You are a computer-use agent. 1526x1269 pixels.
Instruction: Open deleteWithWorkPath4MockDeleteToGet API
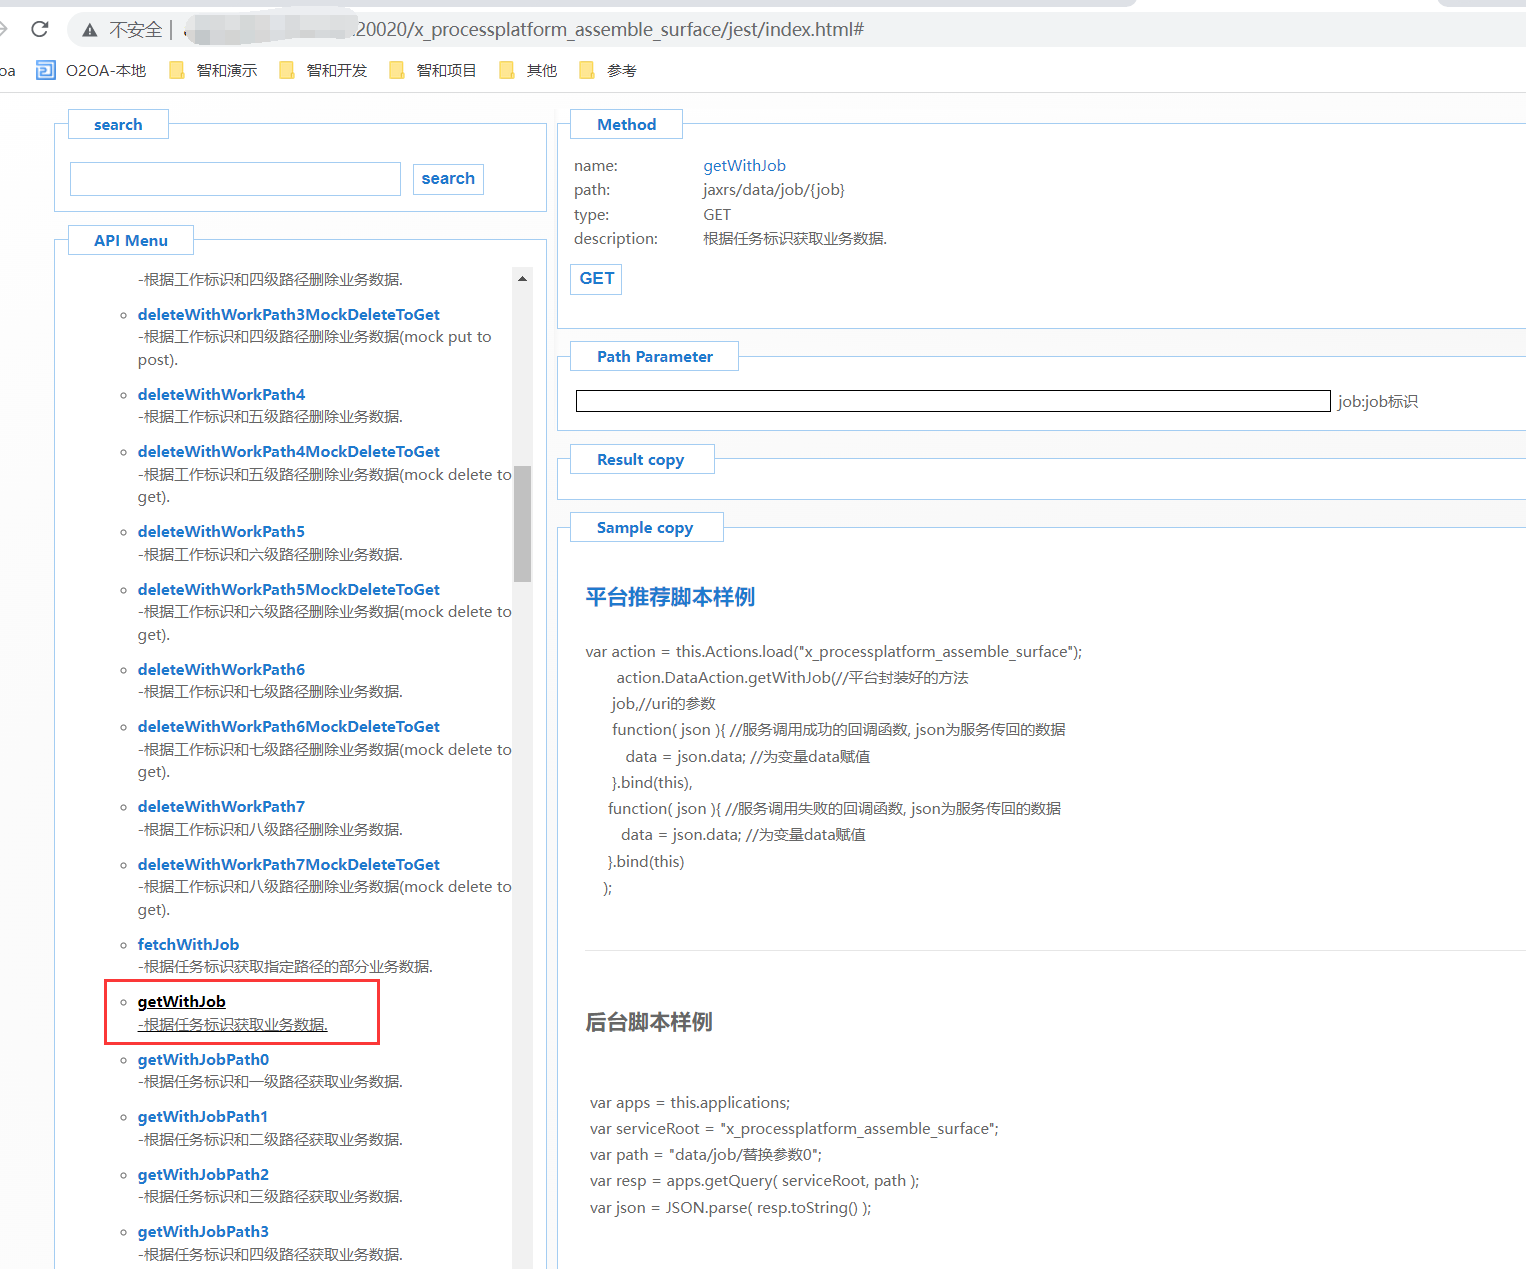pos(288,452)
